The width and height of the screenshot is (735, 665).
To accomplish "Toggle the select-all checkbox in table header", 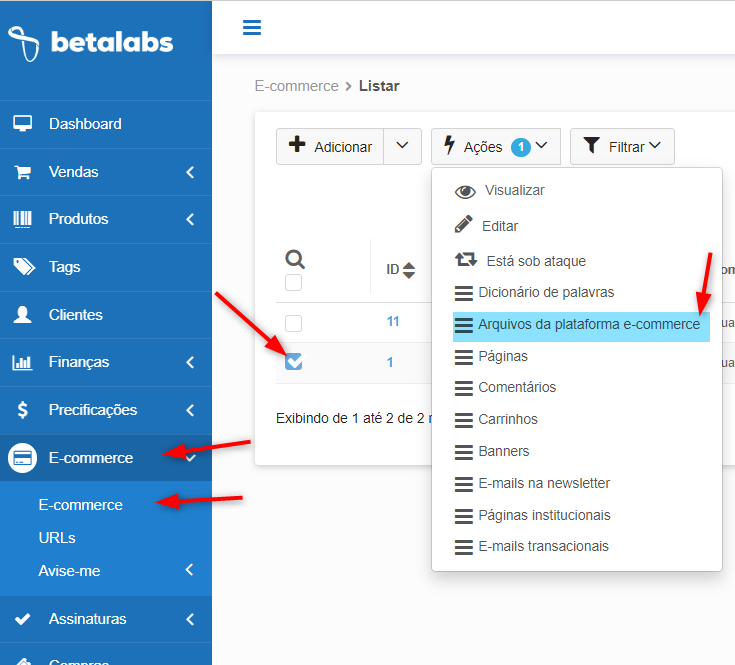I will click(293, 283).
